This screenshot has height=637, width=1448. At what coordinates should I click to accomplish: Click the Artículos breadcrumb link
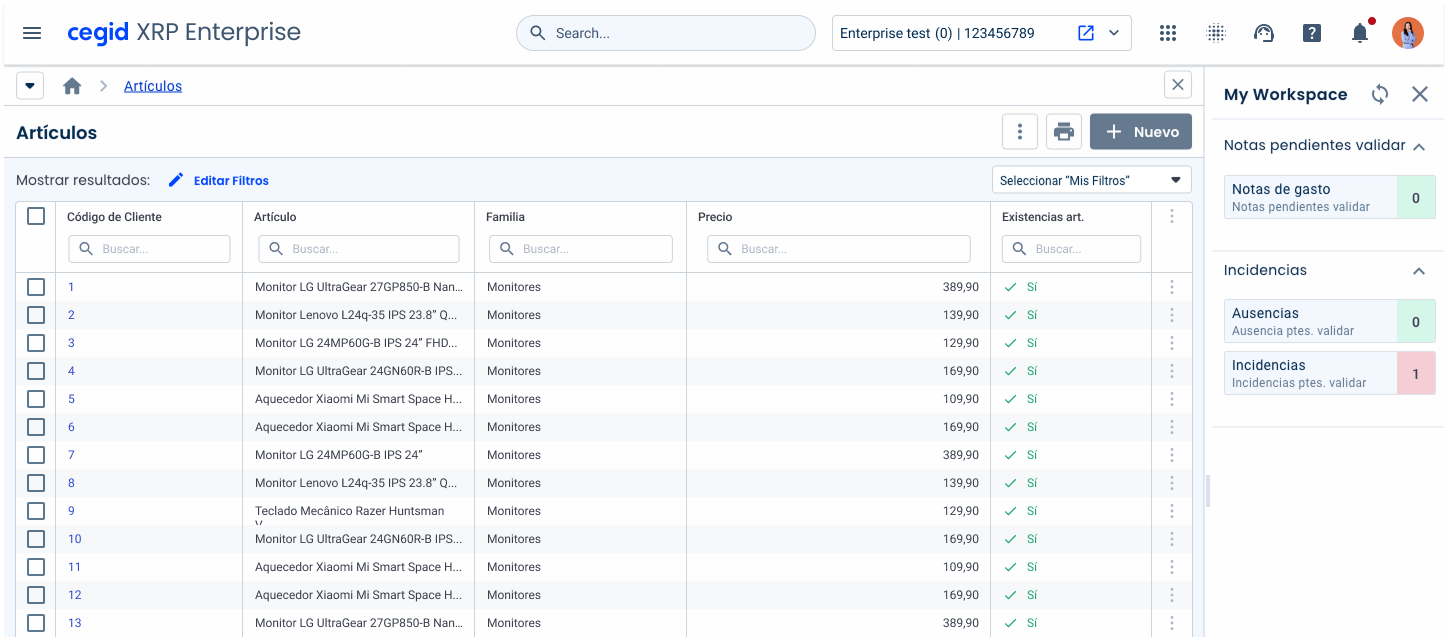(153, 86)
